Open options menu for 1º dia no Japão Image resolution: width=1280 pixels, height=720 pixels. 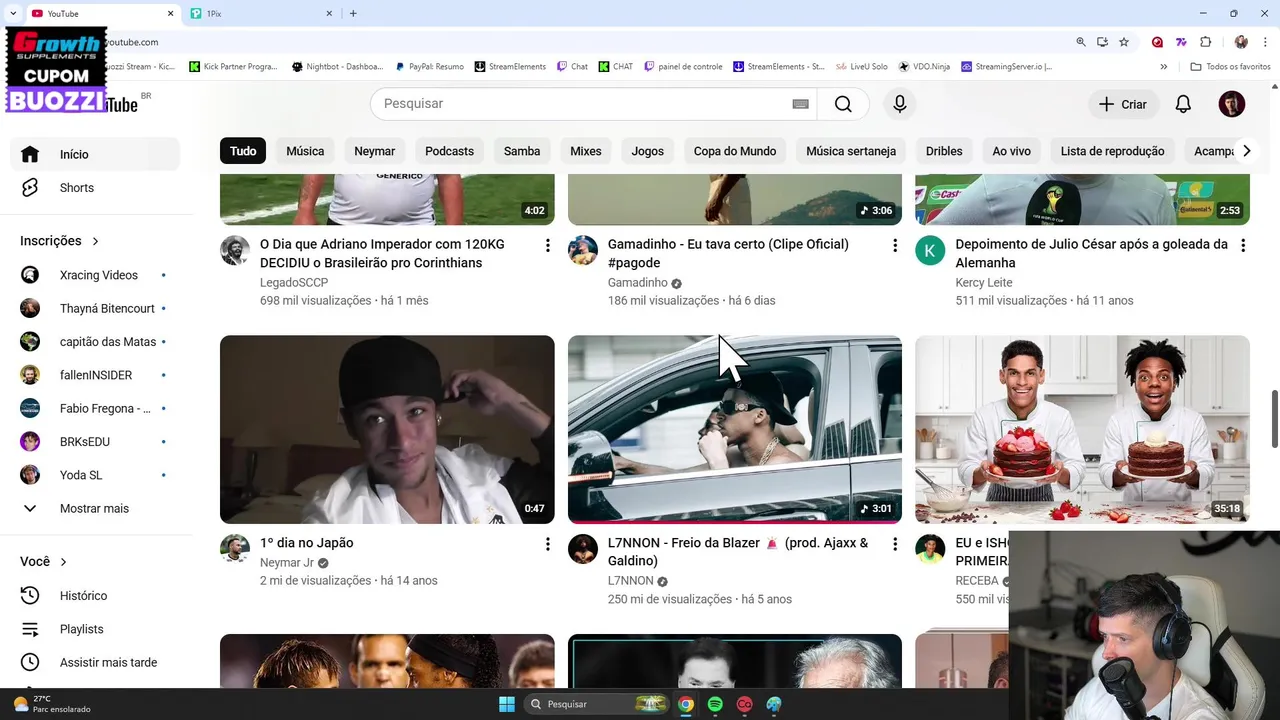[x=547, y=544]
